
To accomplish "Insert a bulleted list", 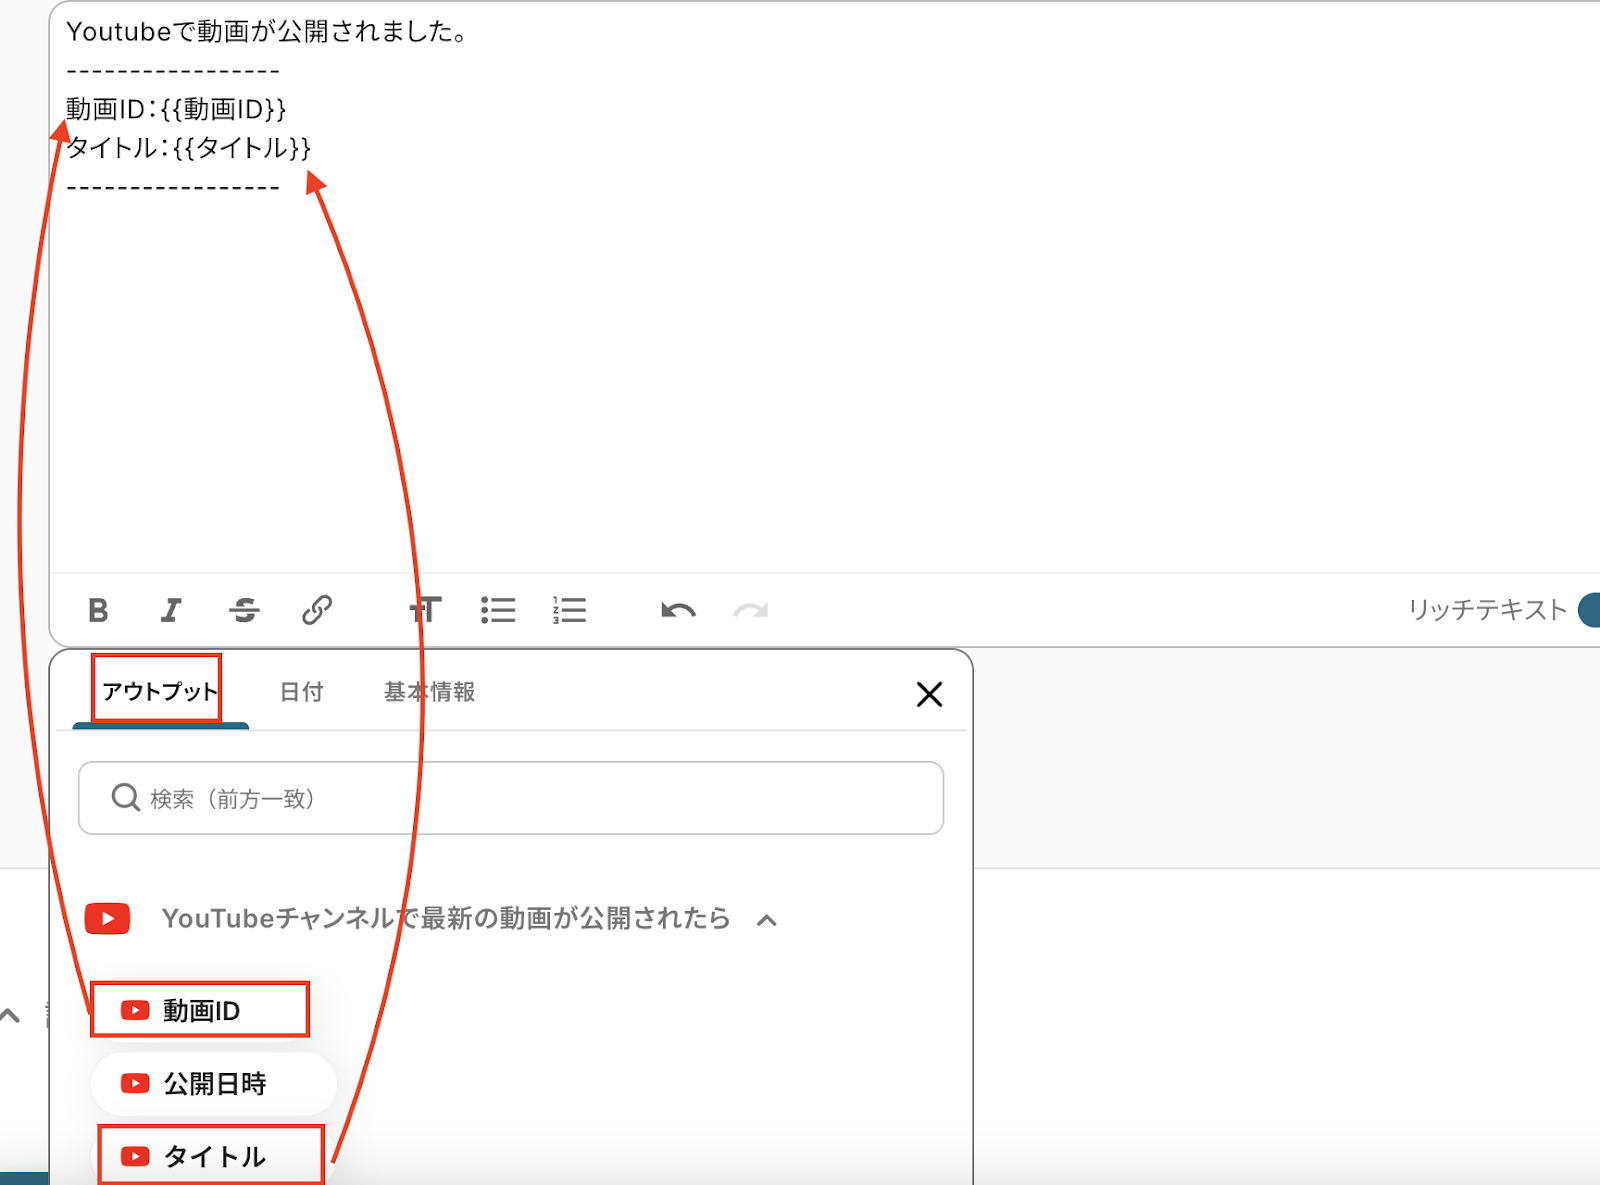I will (x=498, y=610).
